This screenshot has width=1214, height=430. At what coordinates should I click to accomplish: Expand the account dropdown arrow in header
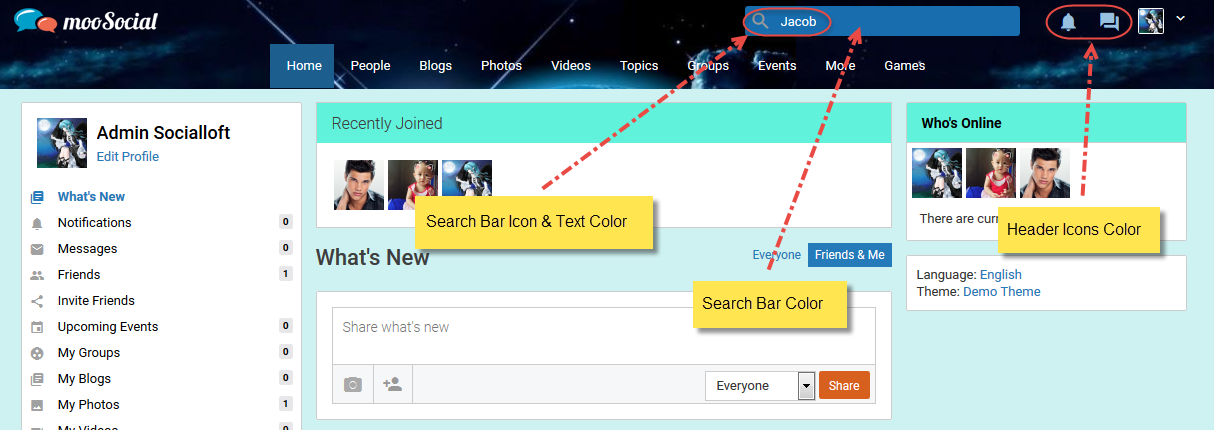(x=1181, y=18)
